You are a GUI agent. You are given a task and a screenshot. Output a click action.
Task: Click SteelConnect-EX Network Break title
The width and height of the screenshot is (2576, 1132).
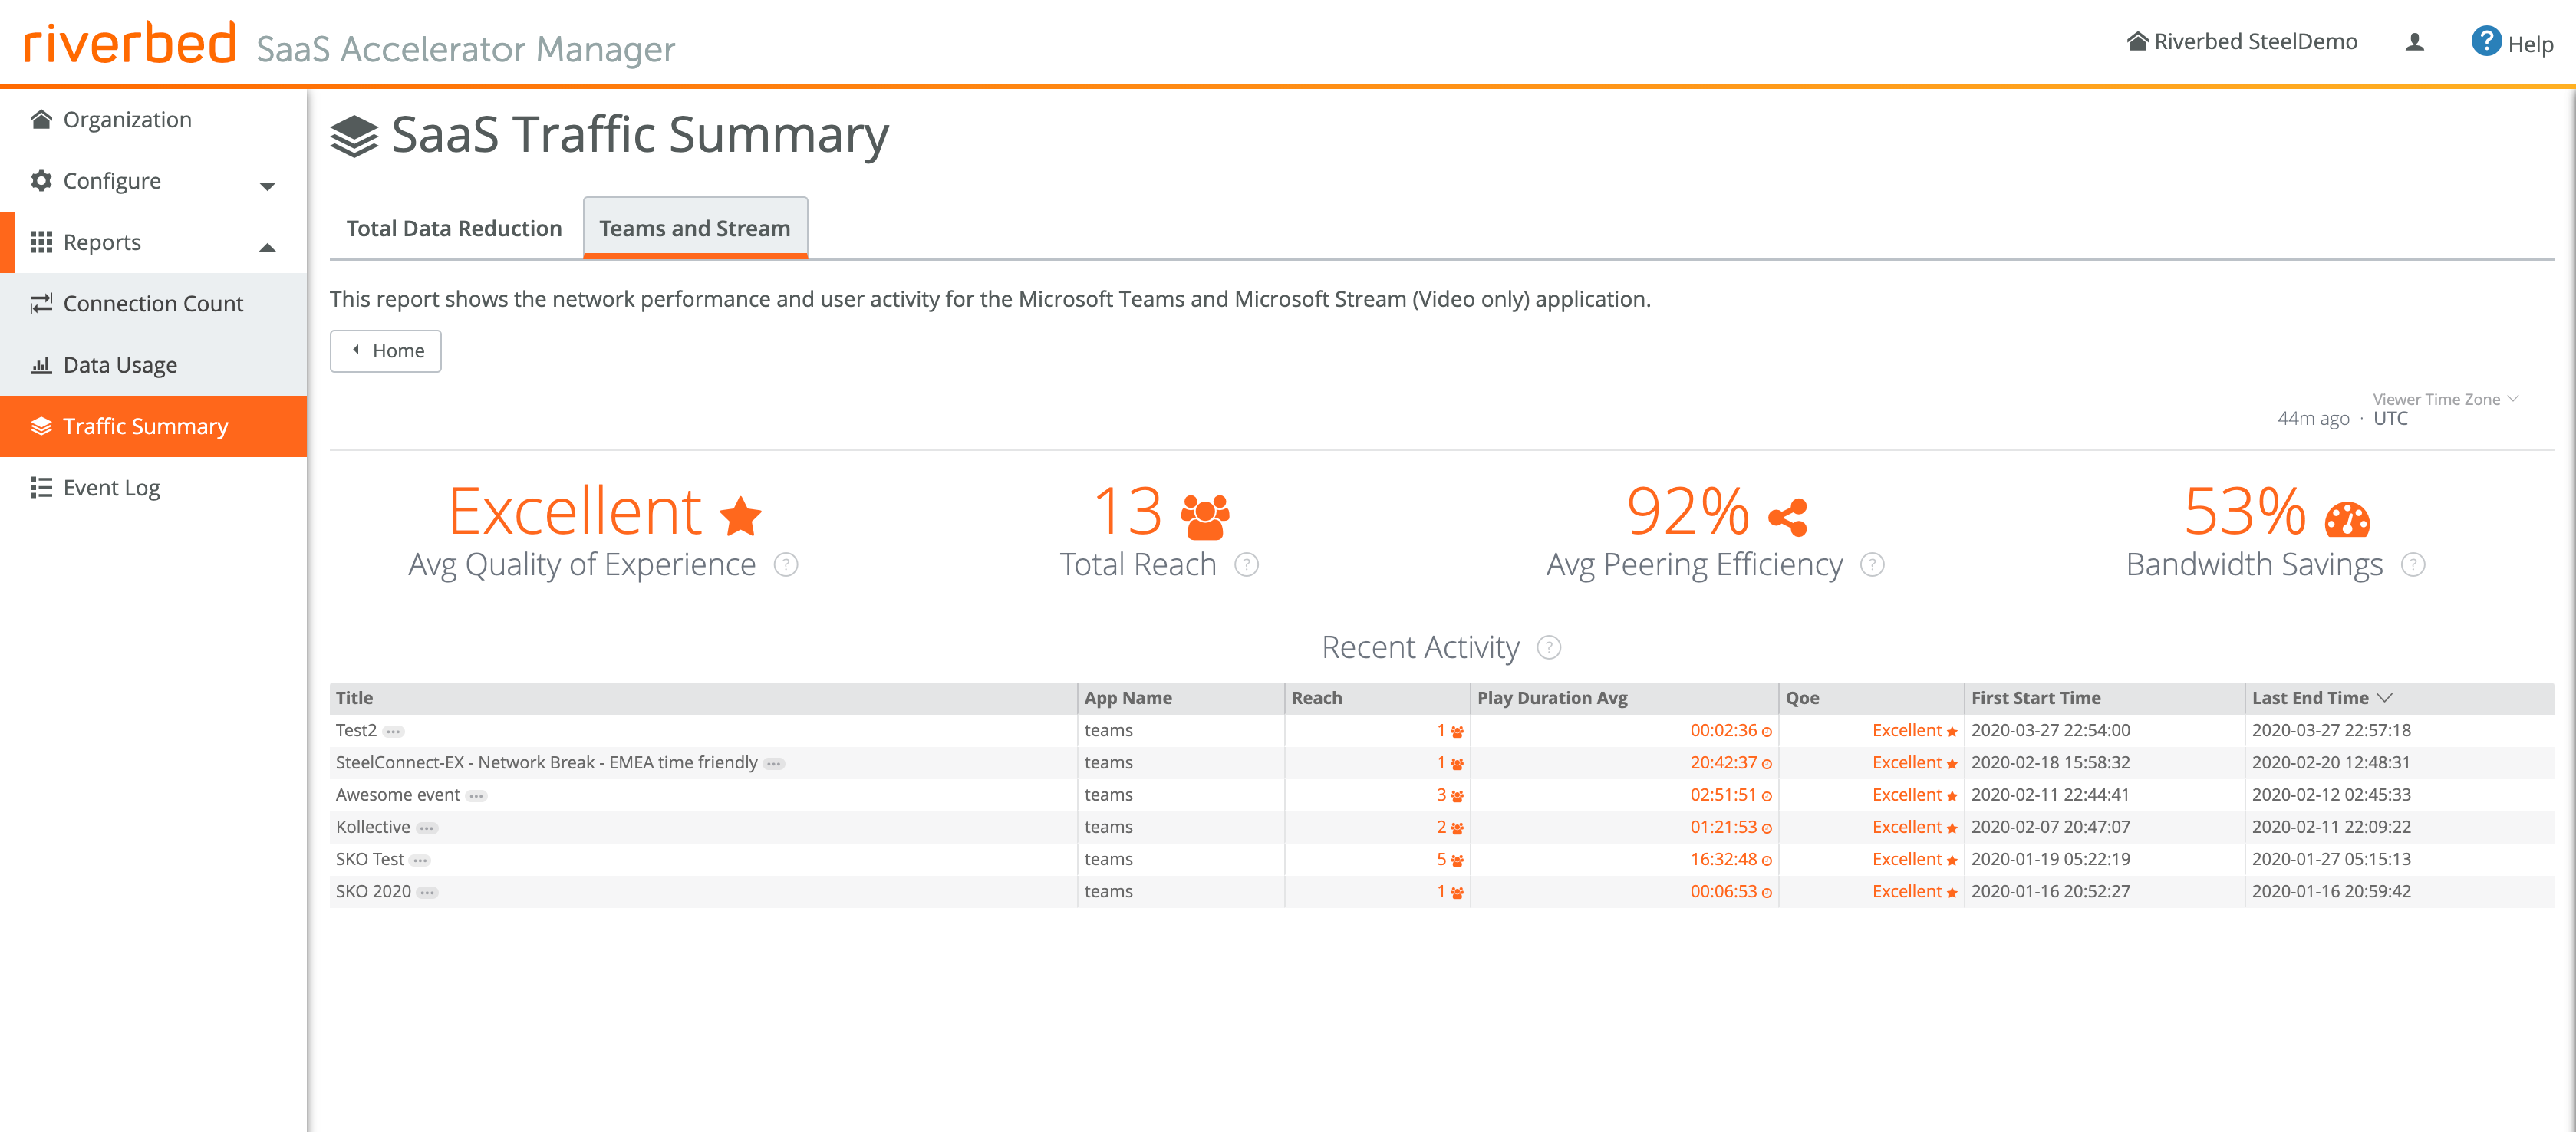point(546,763)
